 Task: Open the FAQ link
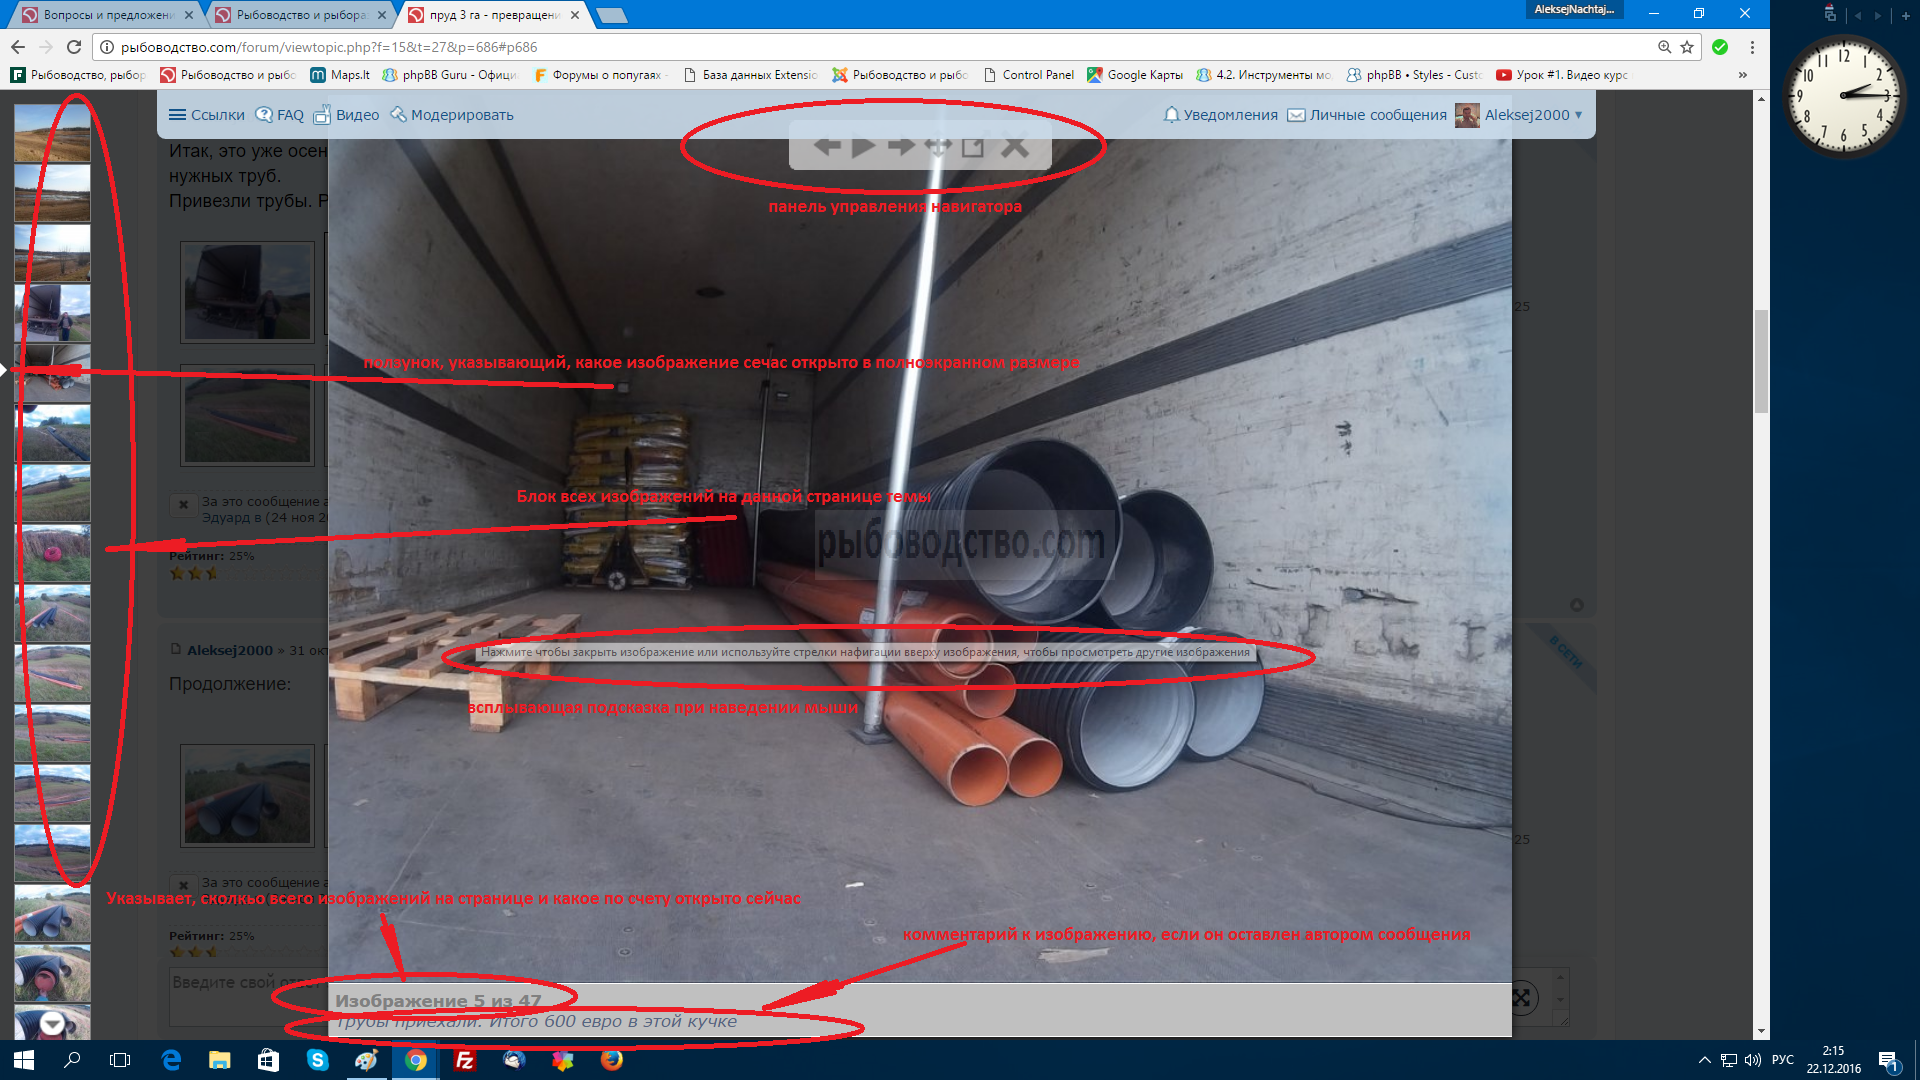(x=280, y=115)
